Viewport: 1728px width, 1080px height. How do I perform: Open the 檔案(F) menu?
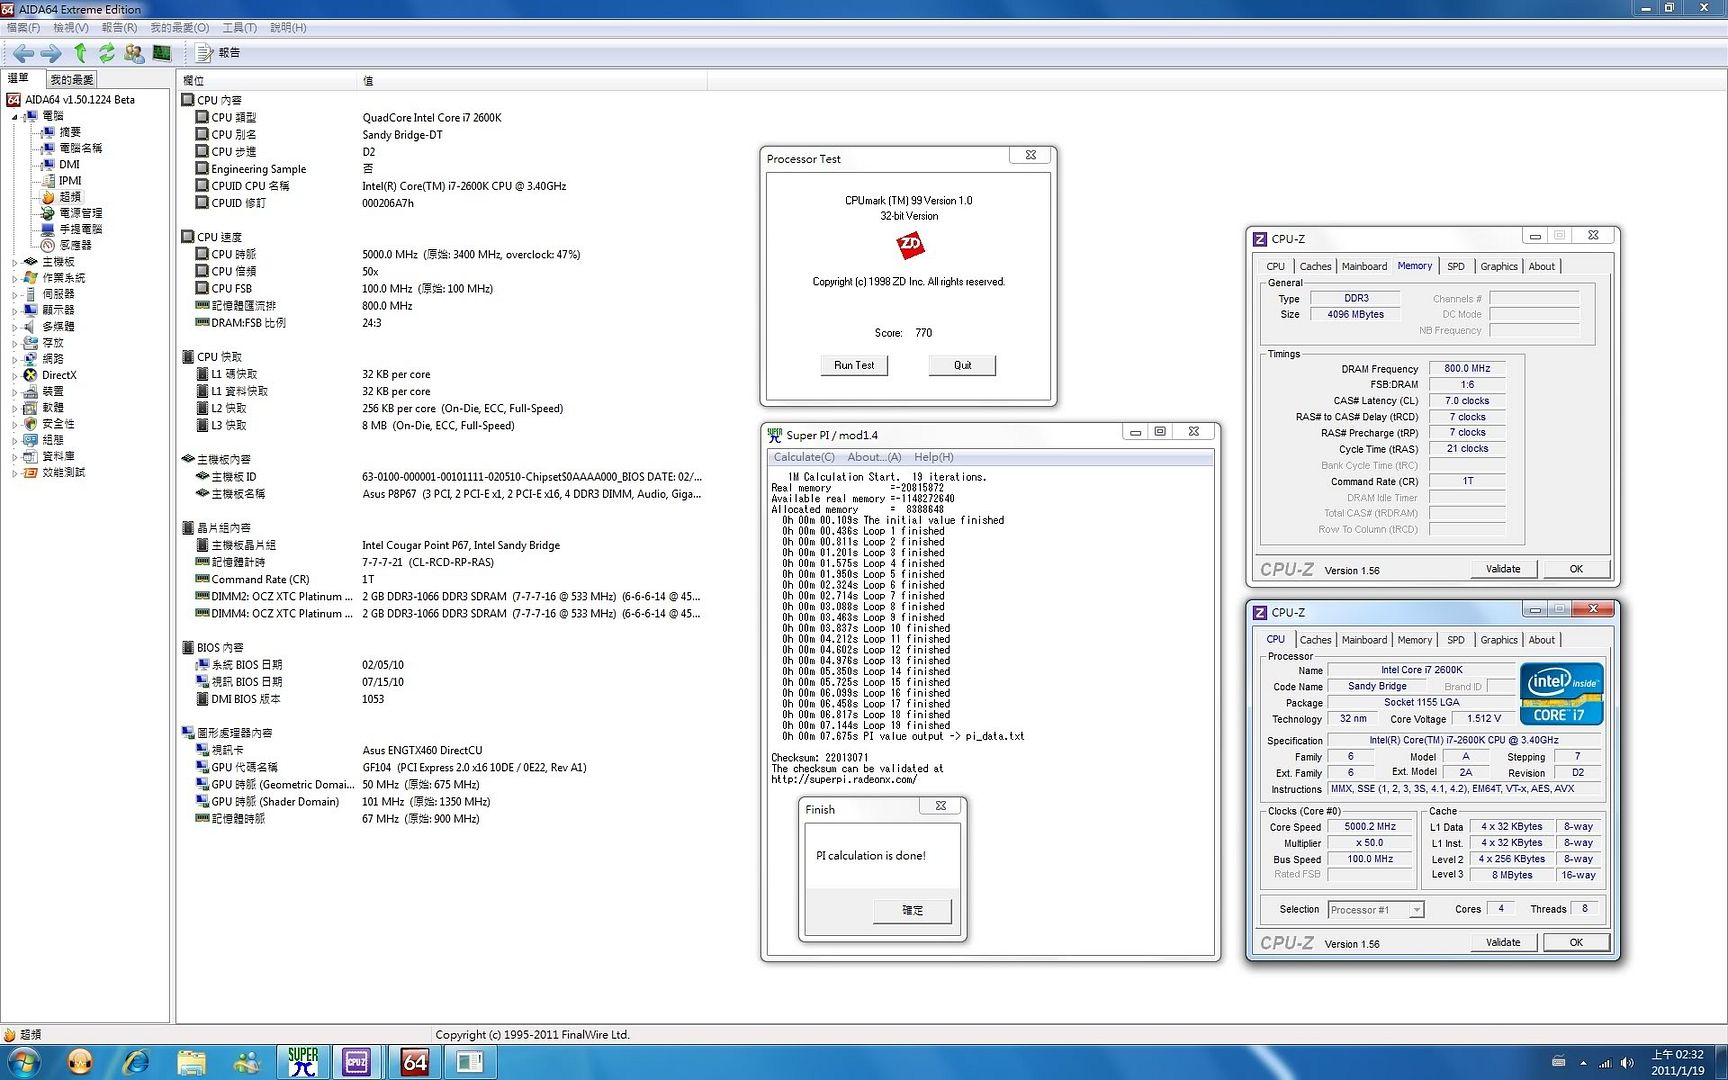click(x=24, y=27)
